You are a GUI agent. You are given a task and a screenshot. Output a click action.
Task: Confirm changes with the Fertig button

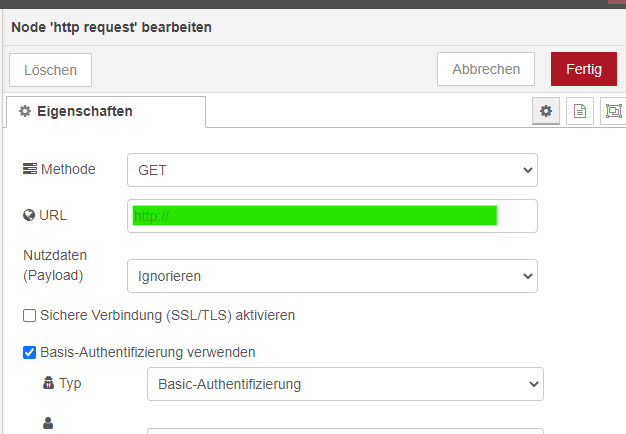[x=584, y=69]
